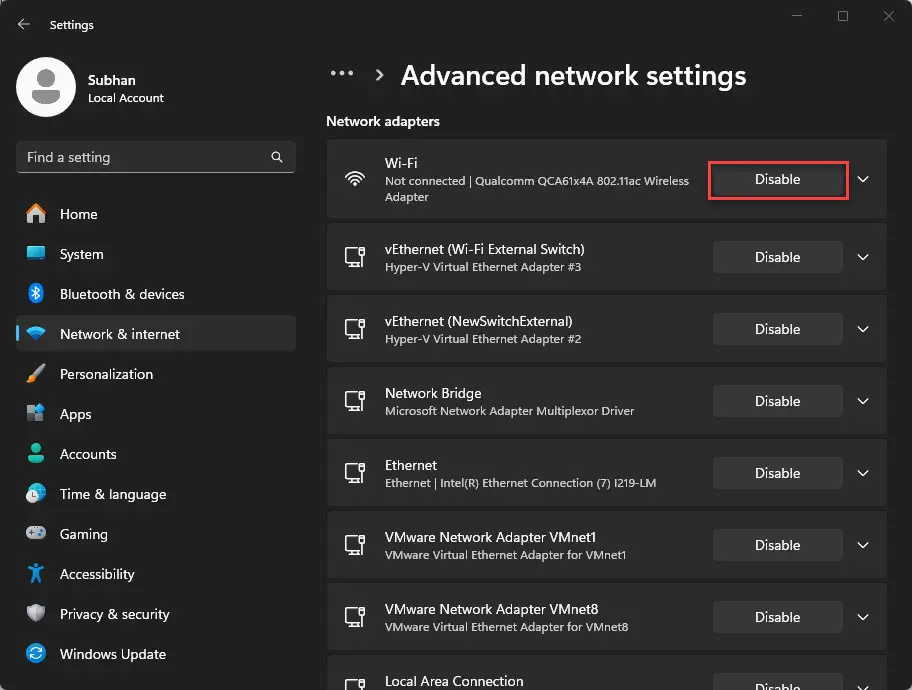Open the Gaming settings section

pyautogui.click(x=83, y=534)
